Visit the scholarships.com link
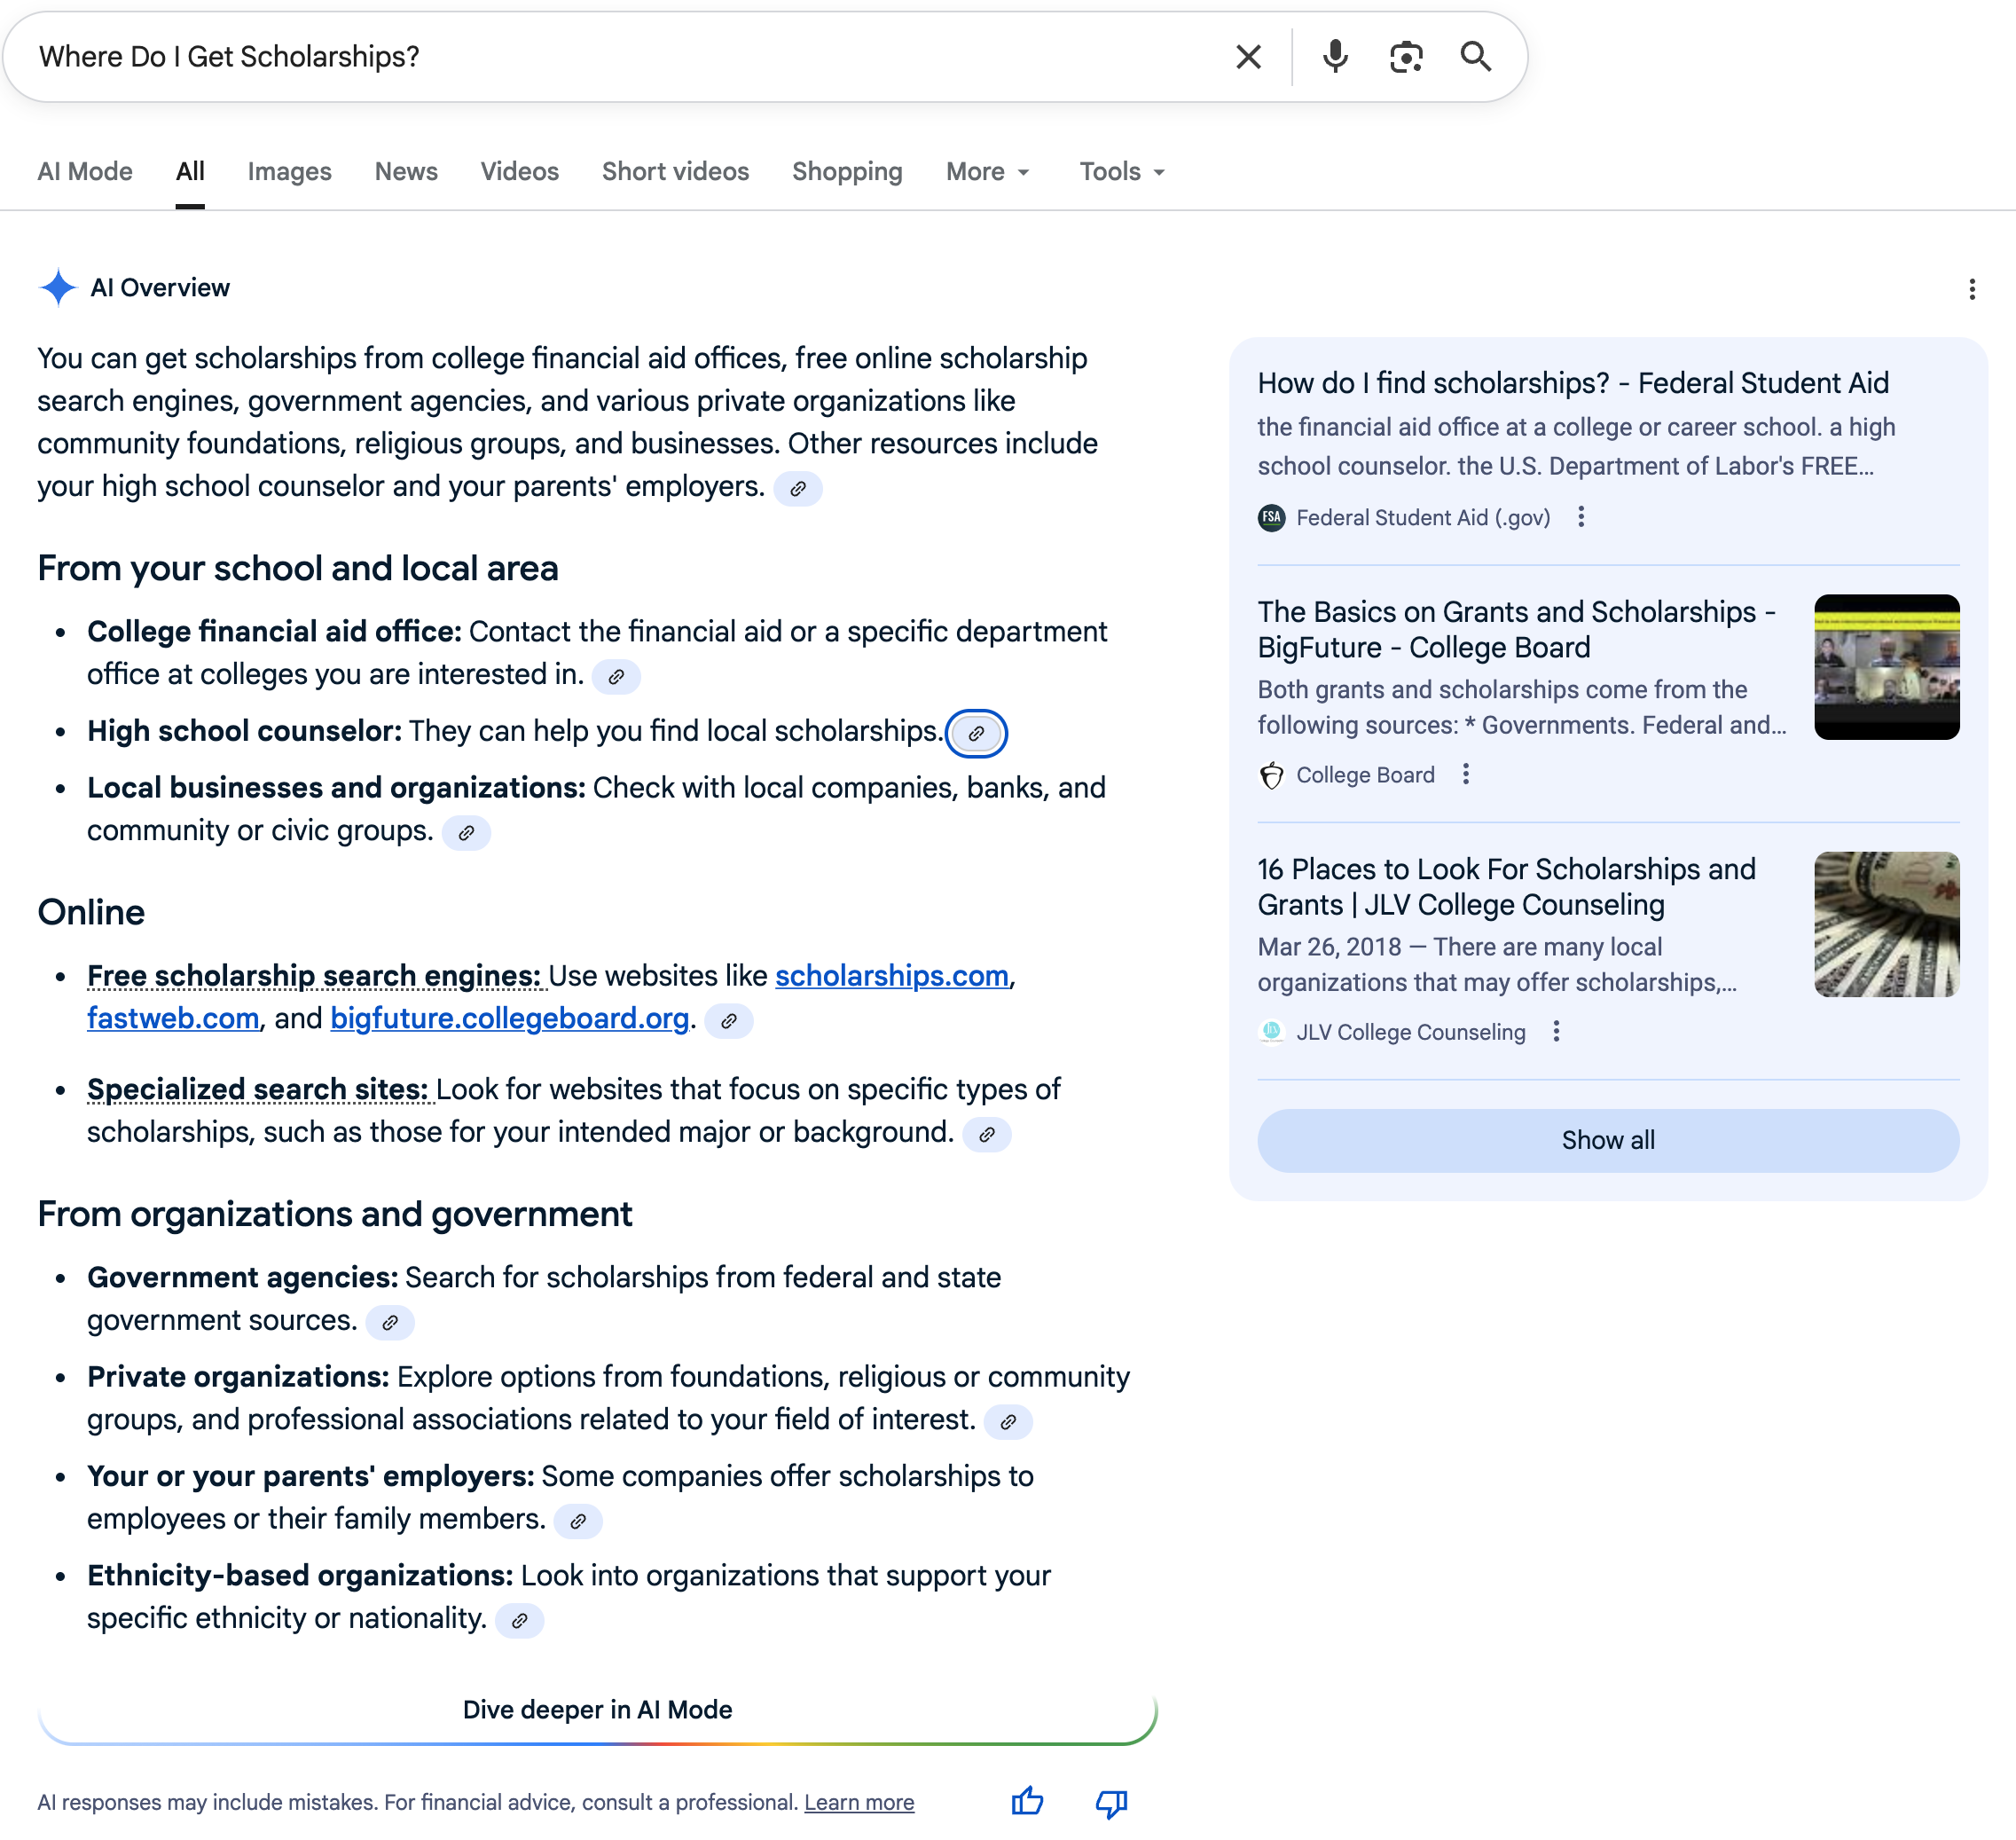Screen dimensions: 2016x1840 pos(892,975)
